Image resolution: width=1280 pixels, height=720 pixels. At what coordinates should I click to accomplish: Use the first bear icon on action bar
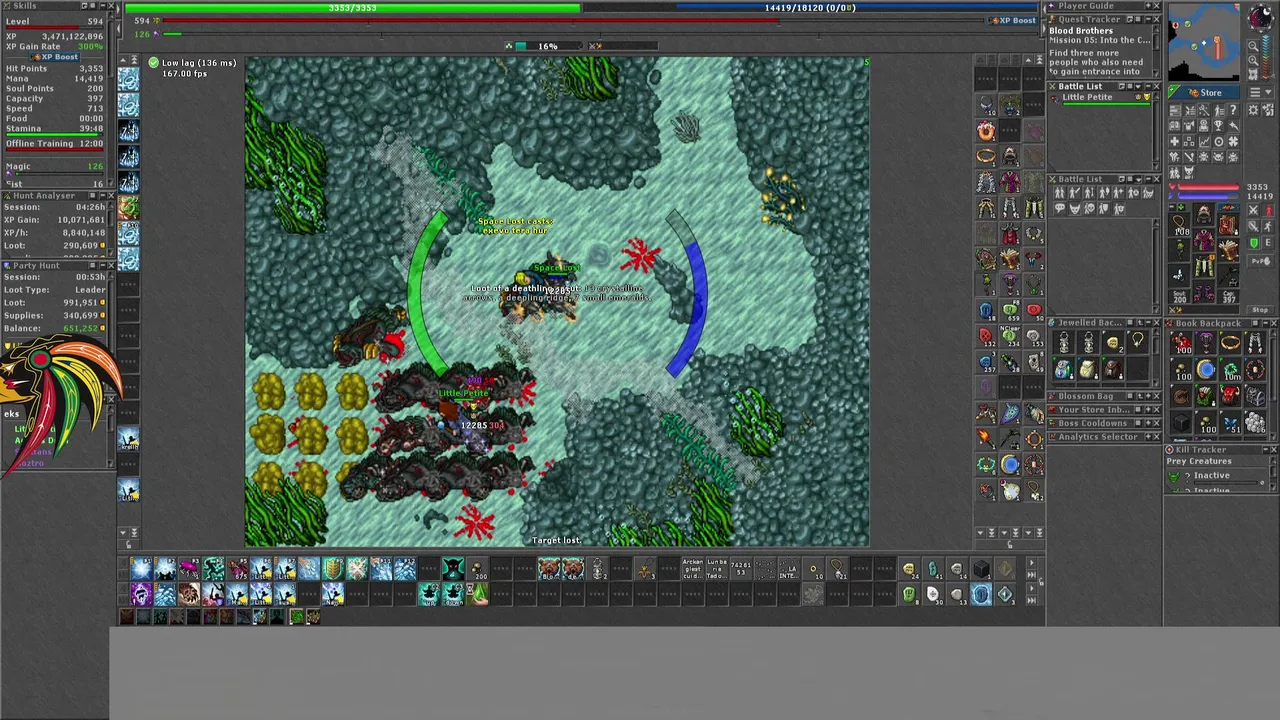tap(548, 569)
